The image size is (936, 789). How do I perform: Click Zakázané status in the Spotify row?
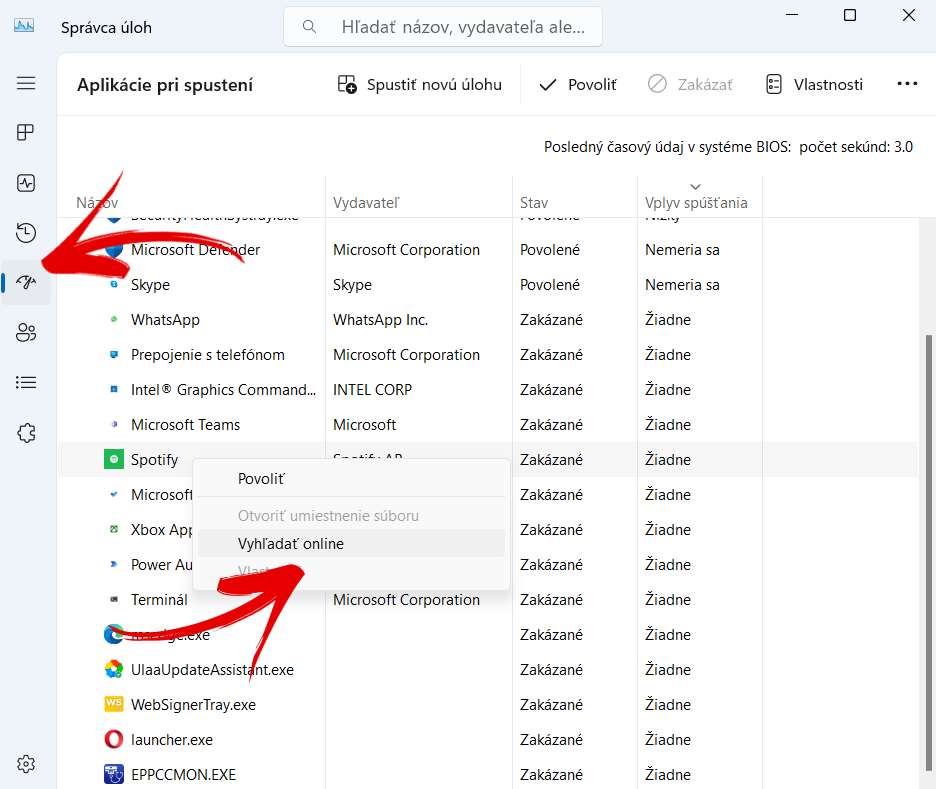point(551,460)
